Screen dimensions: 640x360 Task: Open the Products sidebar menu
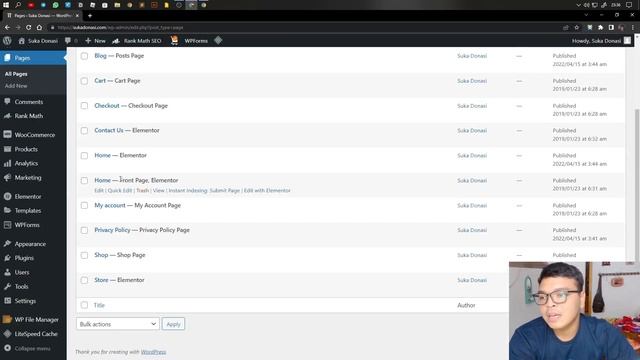26,149
